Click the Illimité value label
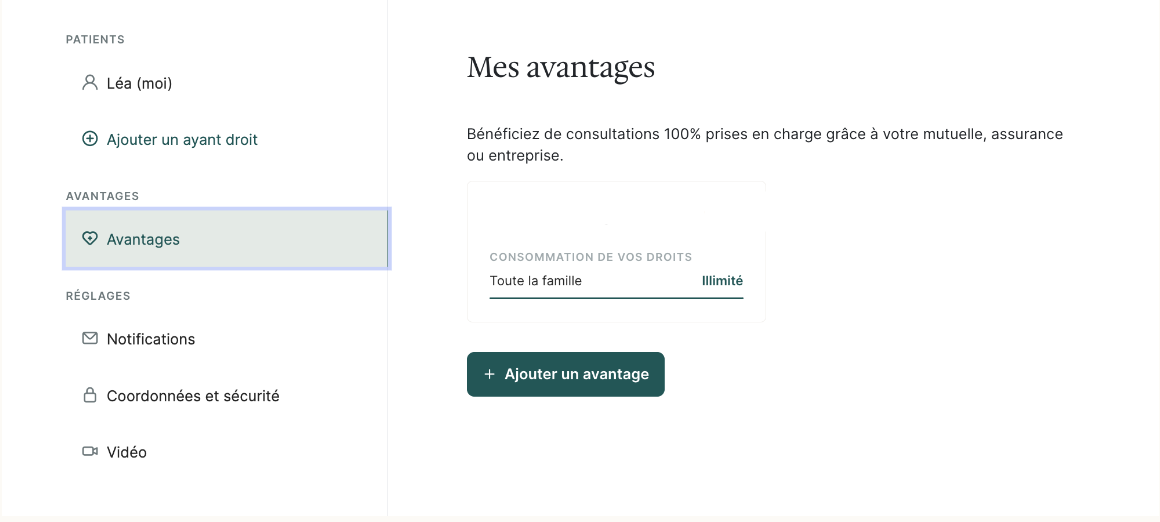Viewport: 1160px width, 522px height. tap(722, 281)
